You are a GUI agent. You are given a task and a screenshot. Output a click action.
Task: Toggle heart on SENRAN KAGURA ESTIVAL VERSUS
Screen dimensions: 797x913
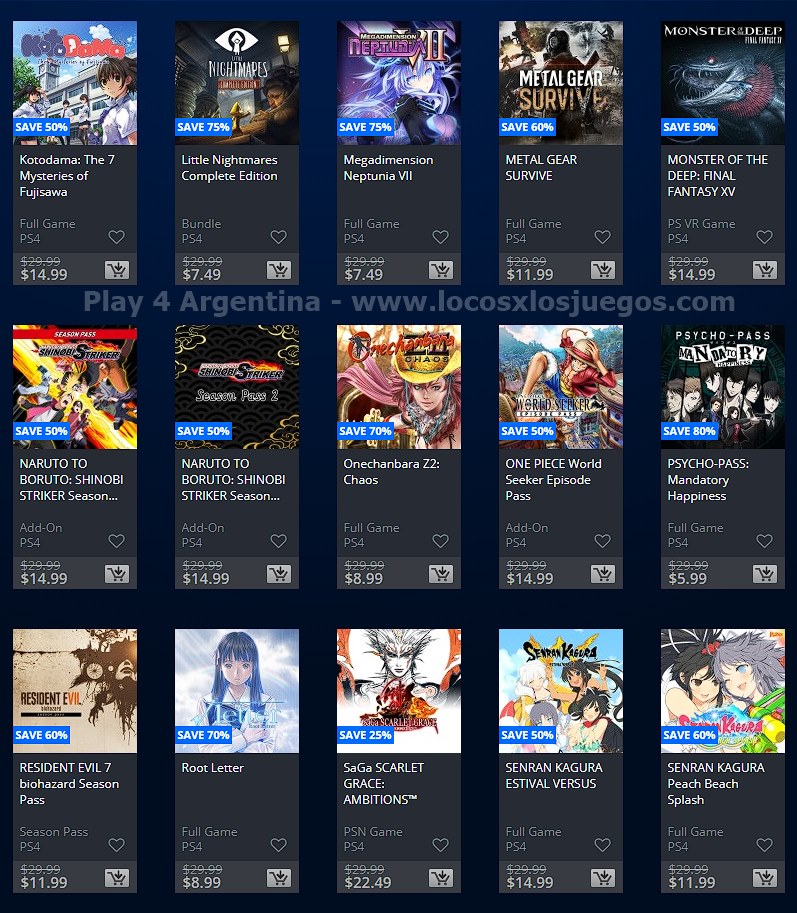(603, 845)
